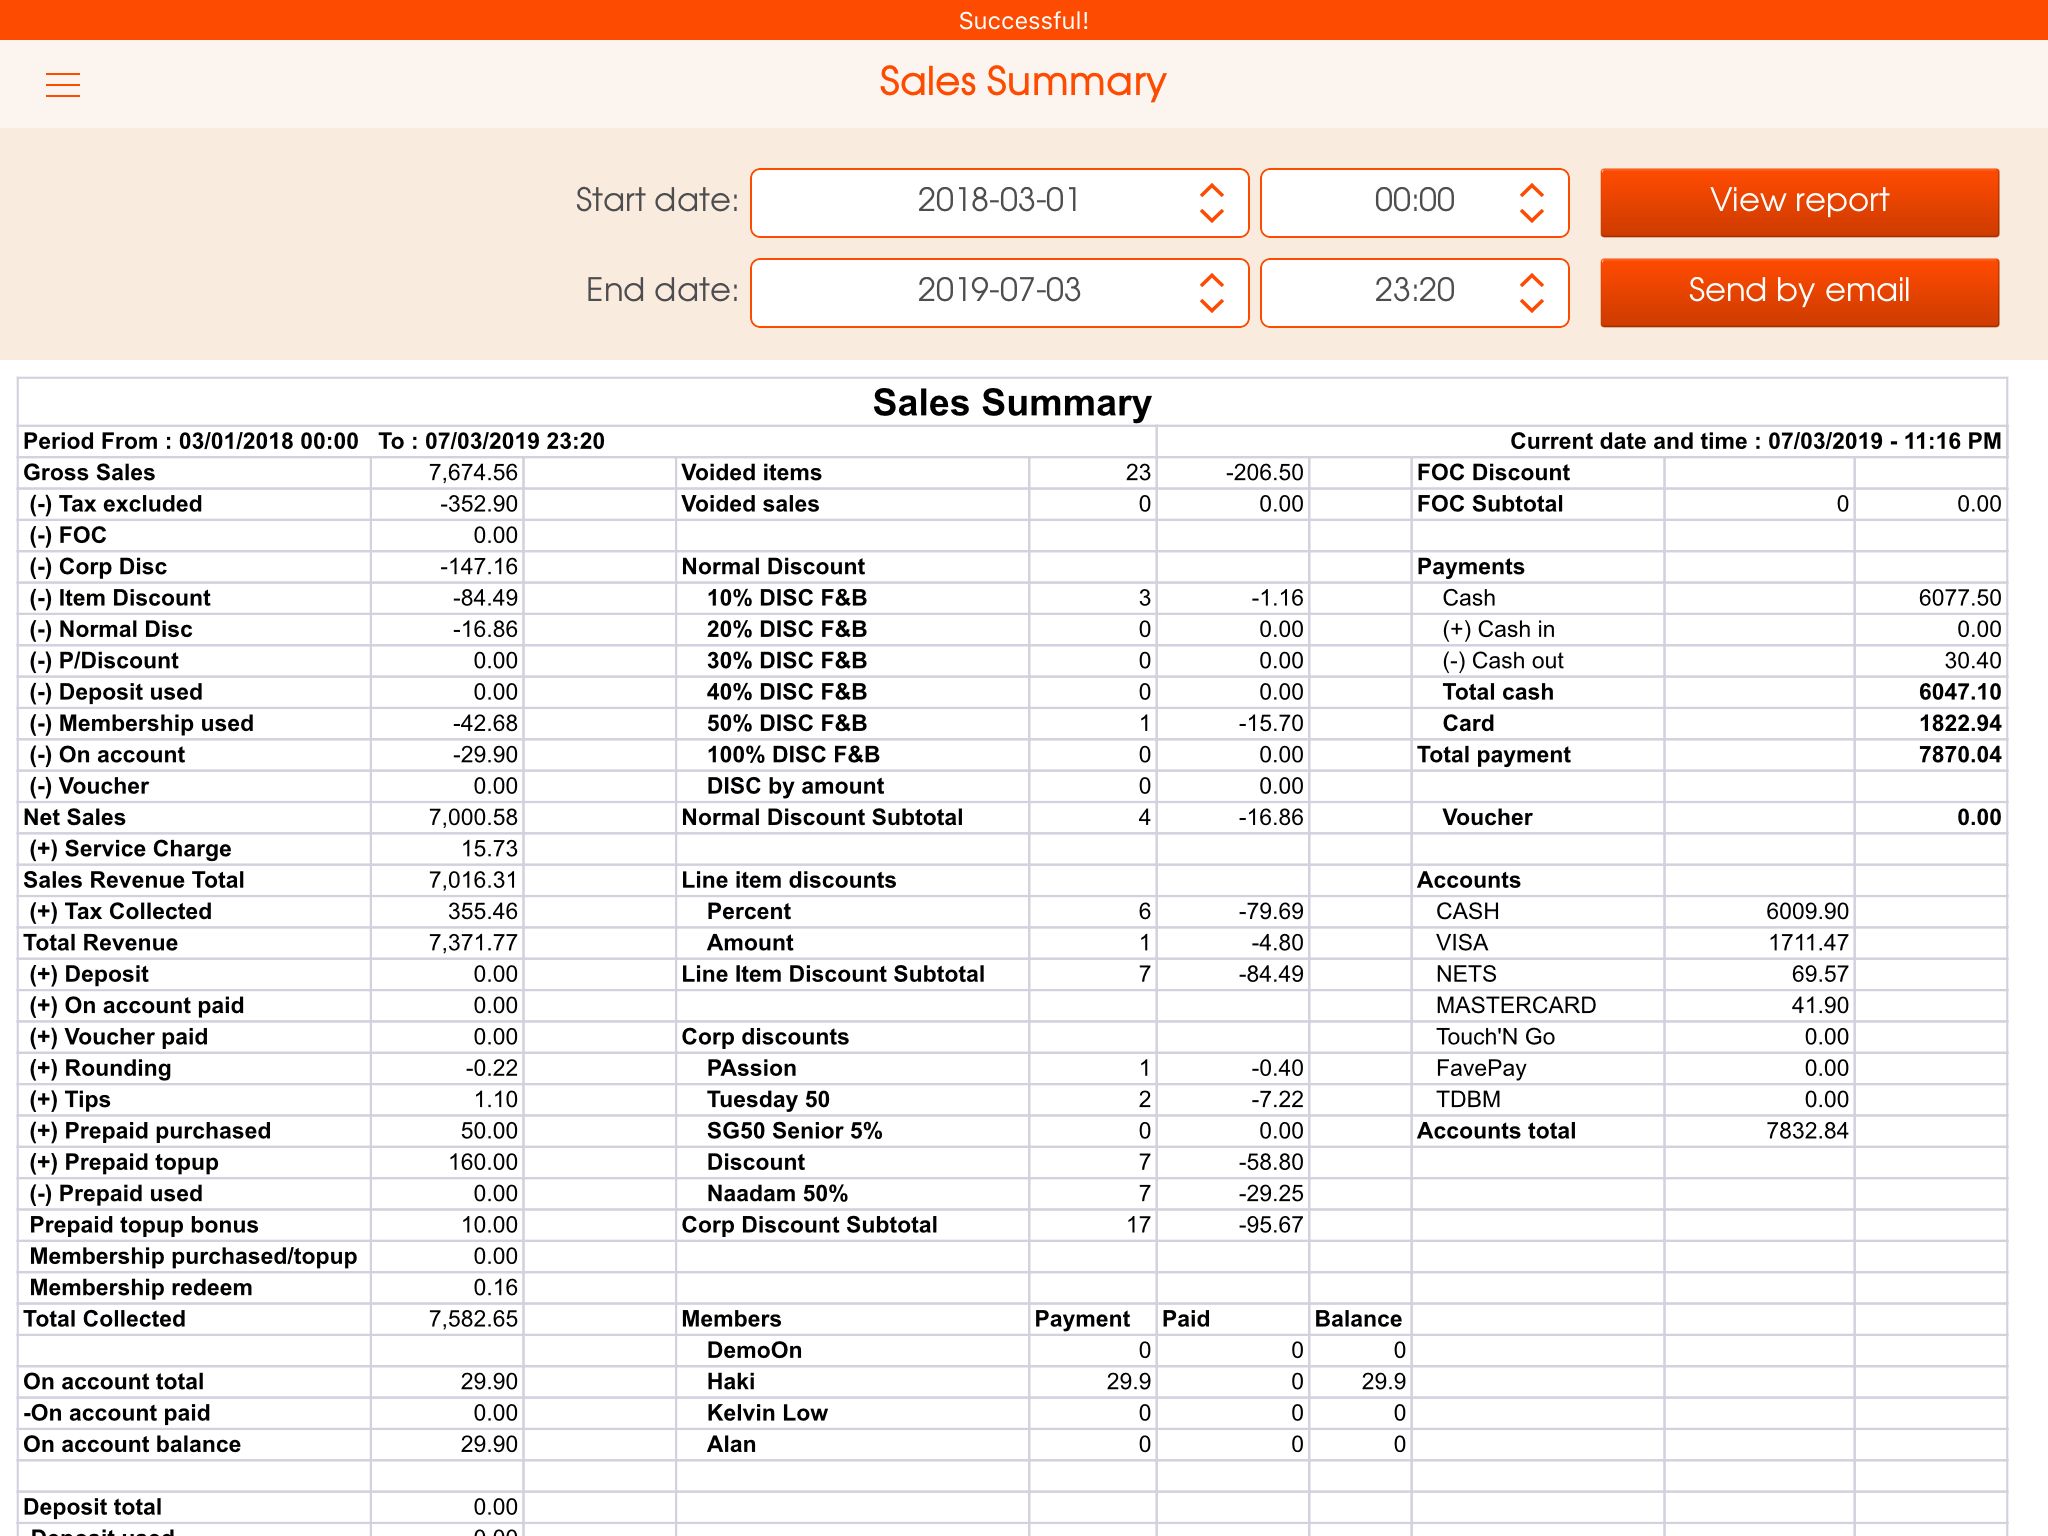Tap the end time field 23:20

[1413, 291]
